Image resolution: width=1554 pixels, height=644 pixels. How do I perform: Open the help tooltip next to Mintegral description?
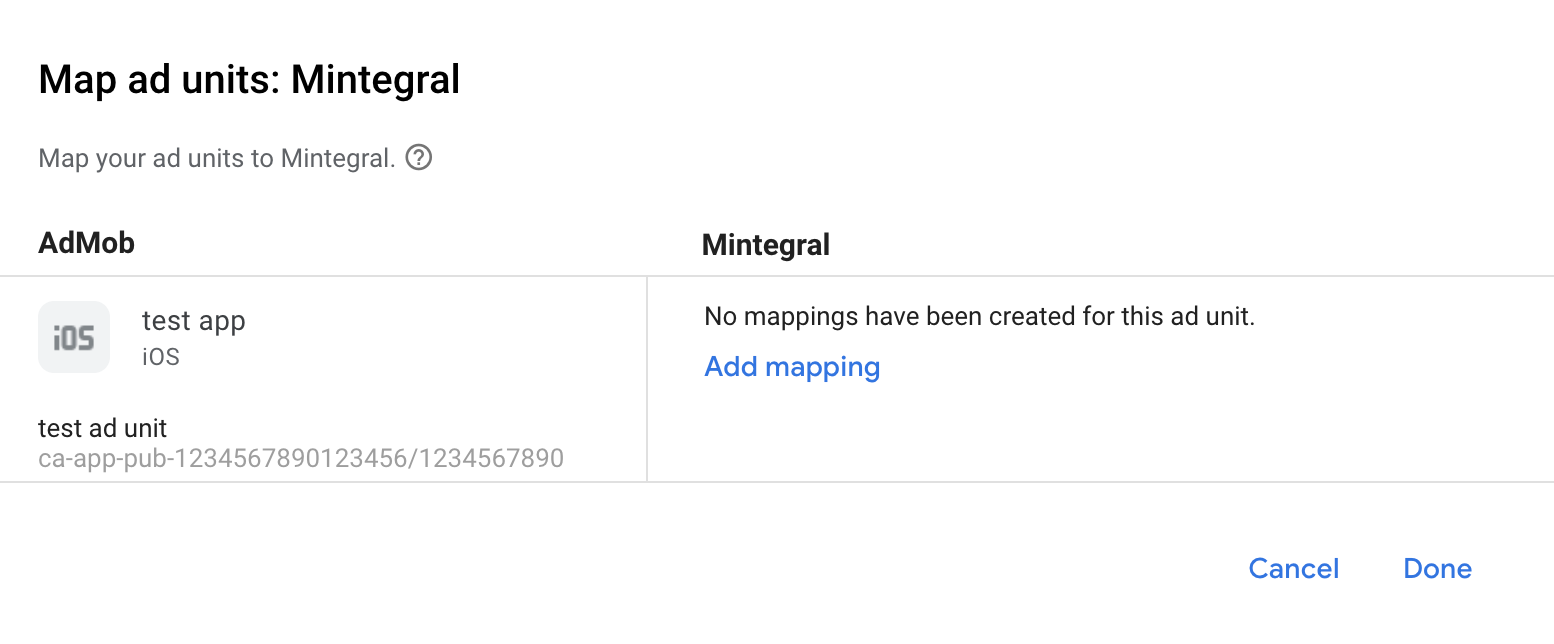[419, 157]
